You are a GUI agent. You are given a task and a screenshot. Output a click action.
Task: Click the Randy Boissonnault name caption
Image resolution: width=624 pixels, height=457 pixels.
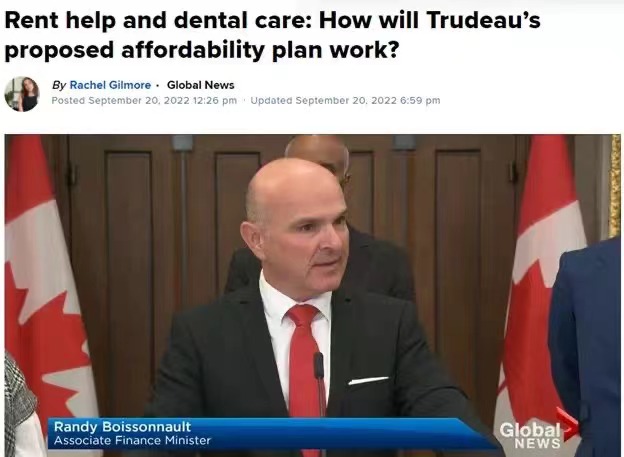click(x=122, y=427)
